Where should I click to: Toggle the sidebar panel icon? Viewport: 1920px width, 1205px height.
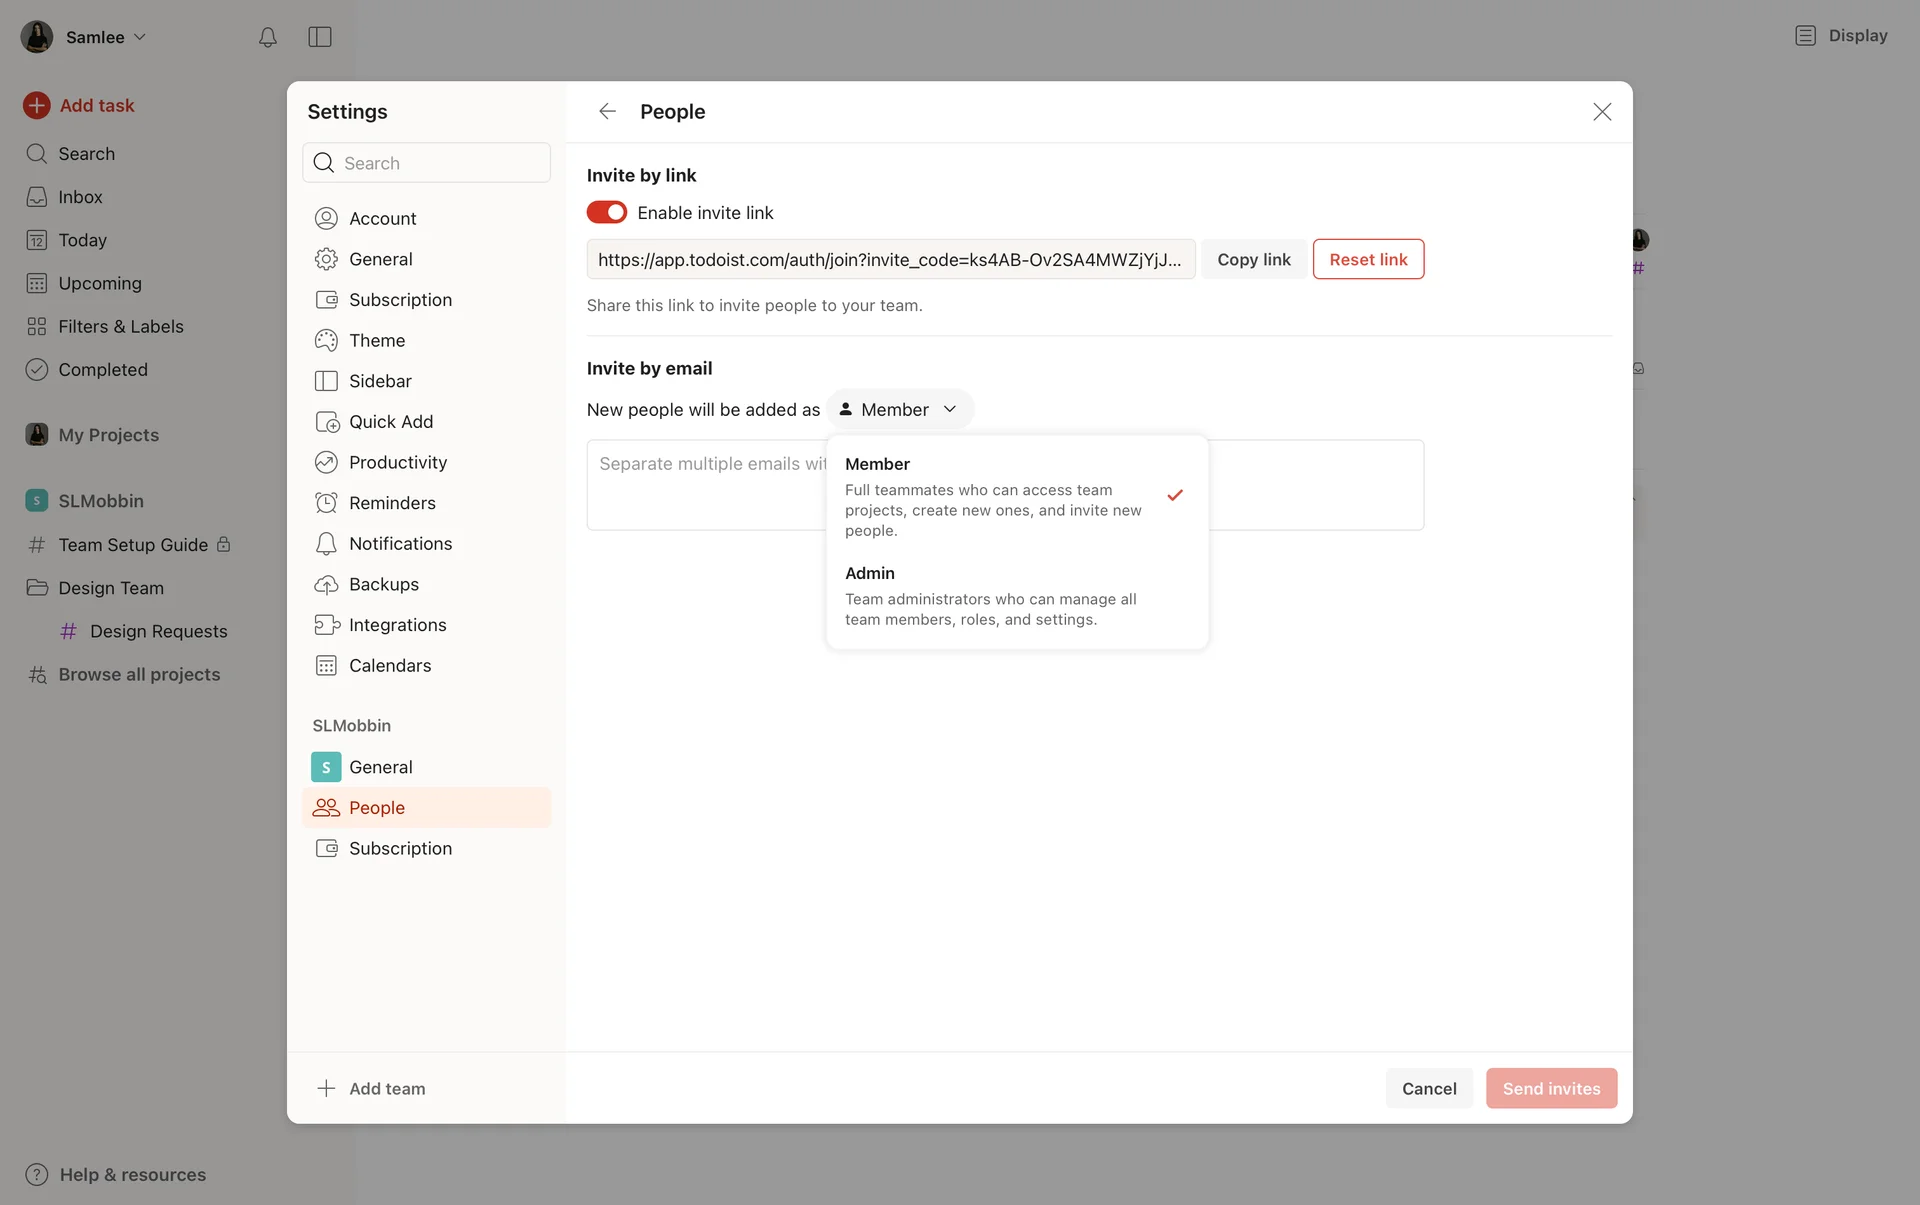coord(320,37)
